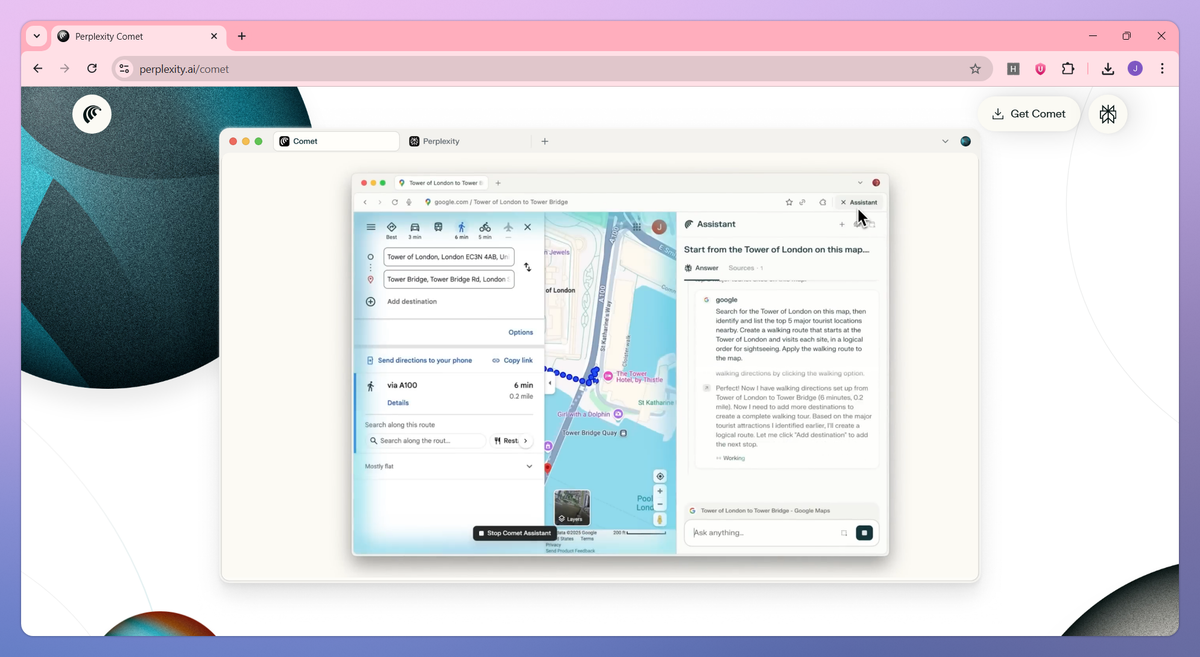Screen dimensions: 1200x657
Task: Reload the perplexity.ai/comet page
Action: pos(92,69)
